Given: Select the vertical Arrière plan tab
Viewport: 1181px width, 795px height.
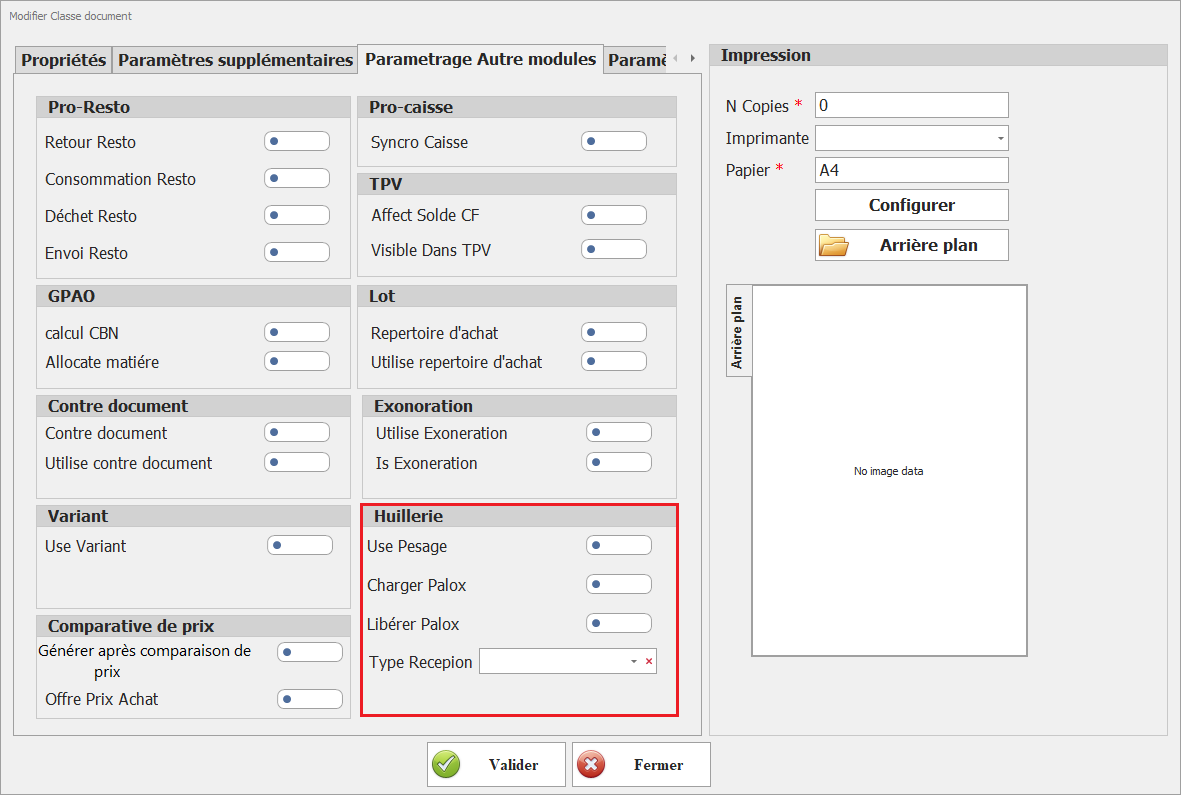Looking at the screenshot, I should (737, 332).
